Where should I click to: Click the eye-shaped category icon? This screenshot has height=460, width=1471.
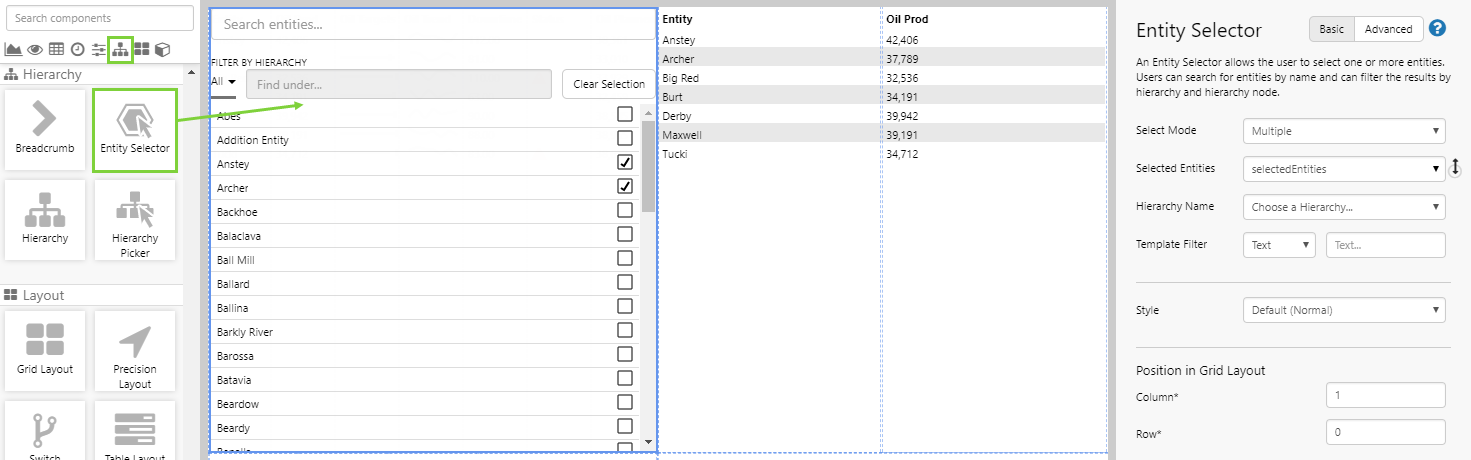[35, 49]
